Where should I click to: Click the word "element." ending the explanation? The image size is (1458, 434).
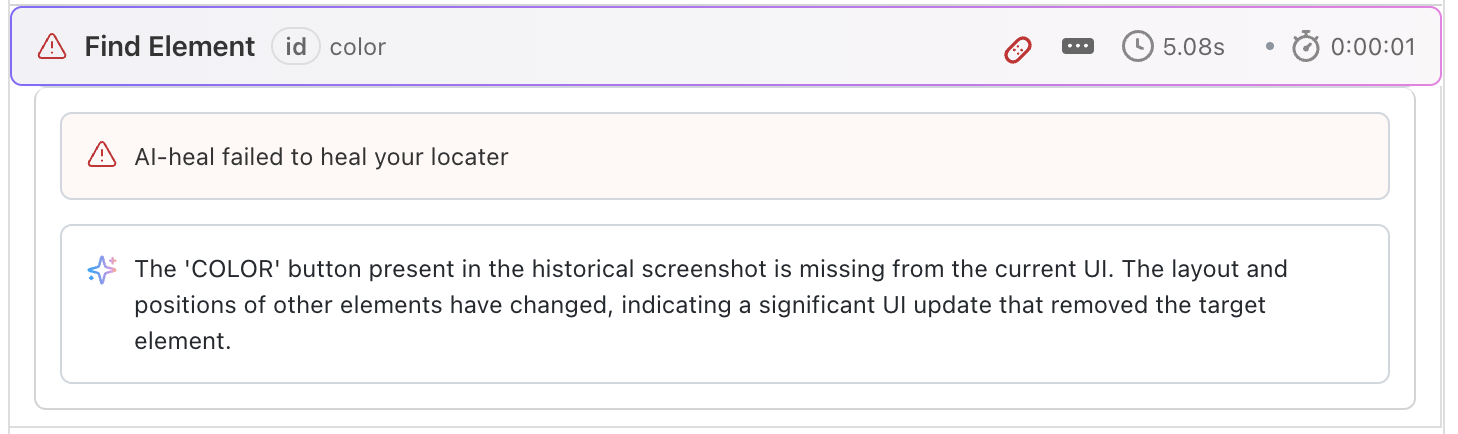(183, 341)
